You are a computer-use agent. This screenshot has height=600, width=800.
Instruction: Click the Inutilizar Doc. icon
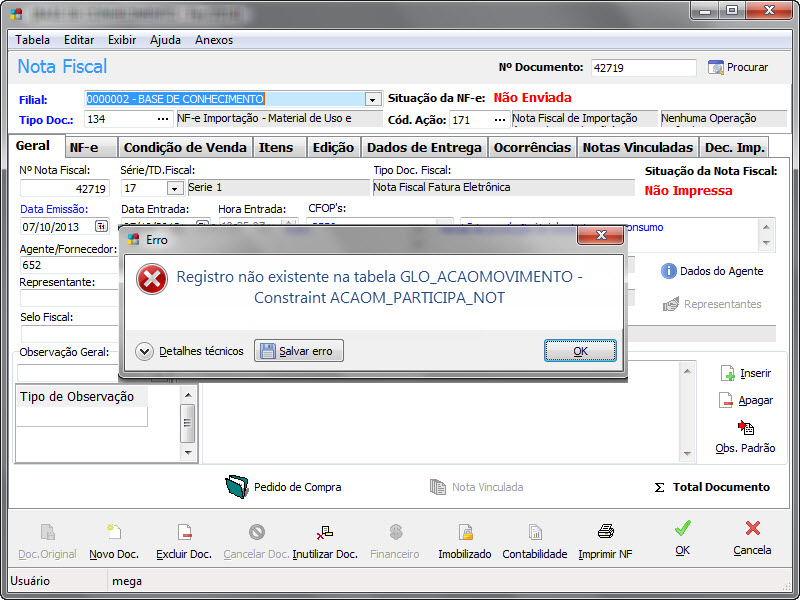(x=325, y=532)
